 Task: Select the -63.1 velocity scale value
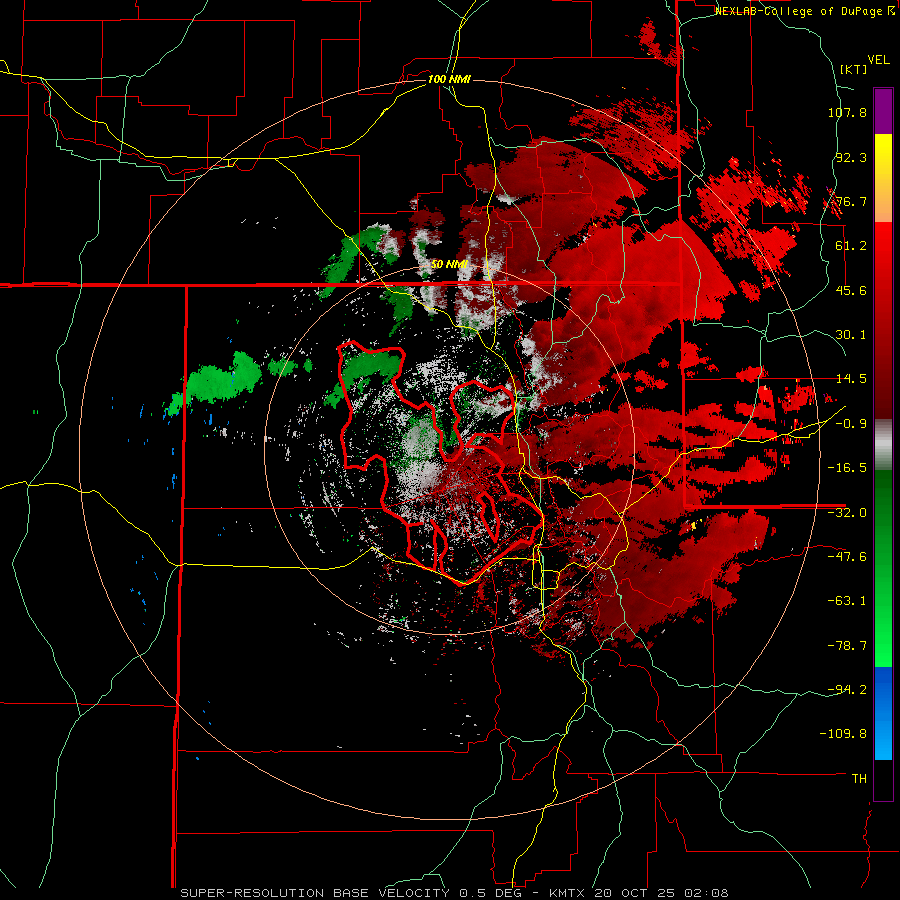click(847, 601)
